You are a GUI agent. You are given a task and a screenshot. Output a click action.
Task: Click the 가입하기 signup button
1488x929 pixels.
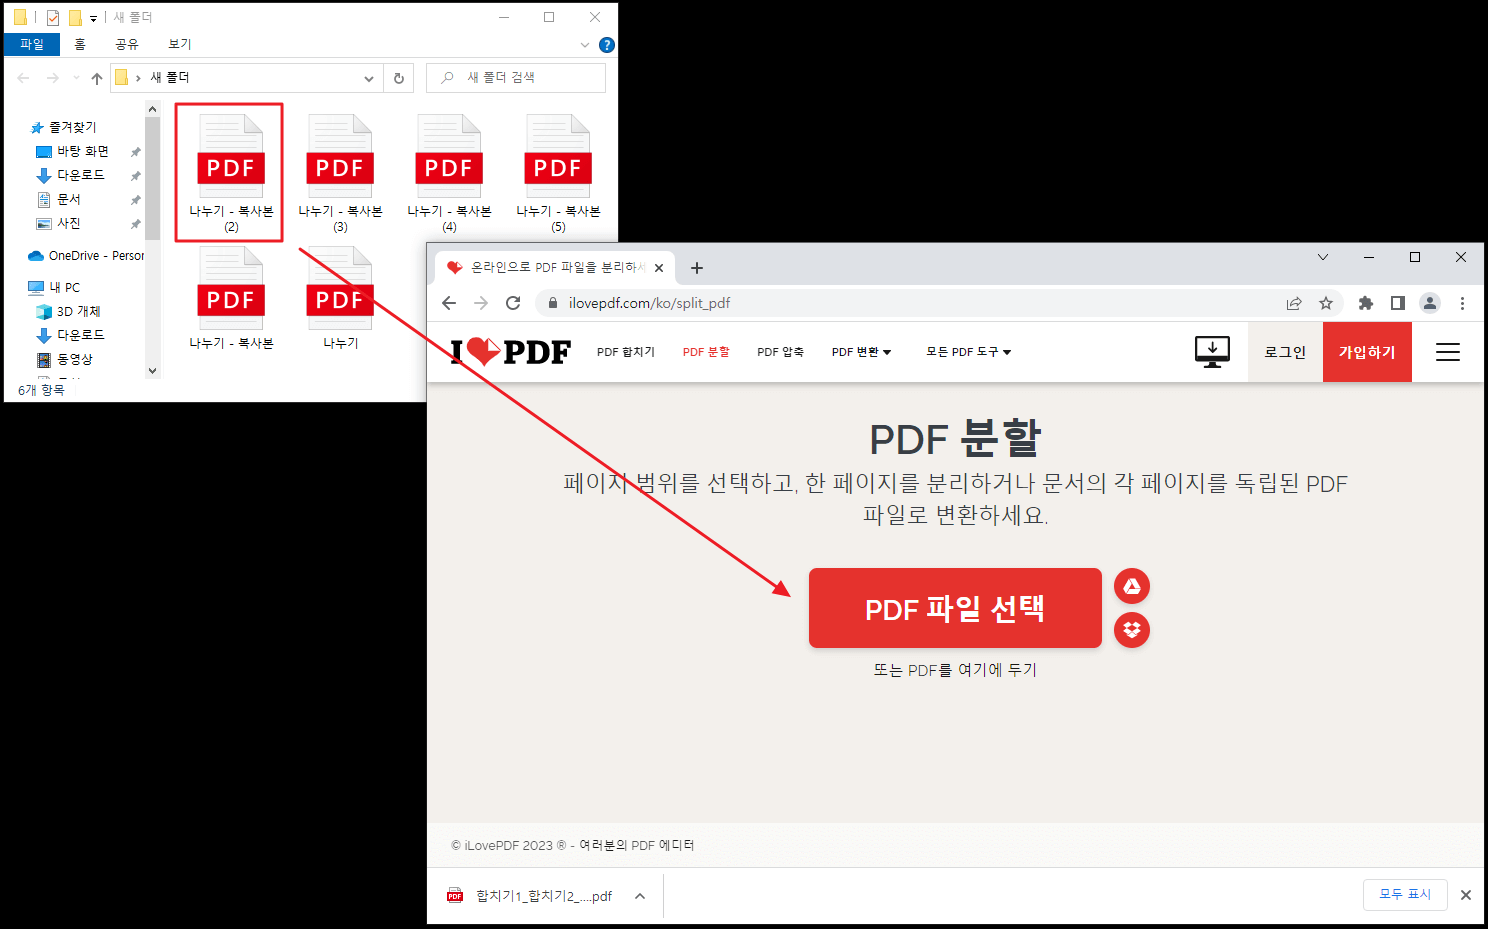click(x=1367, y=351)
